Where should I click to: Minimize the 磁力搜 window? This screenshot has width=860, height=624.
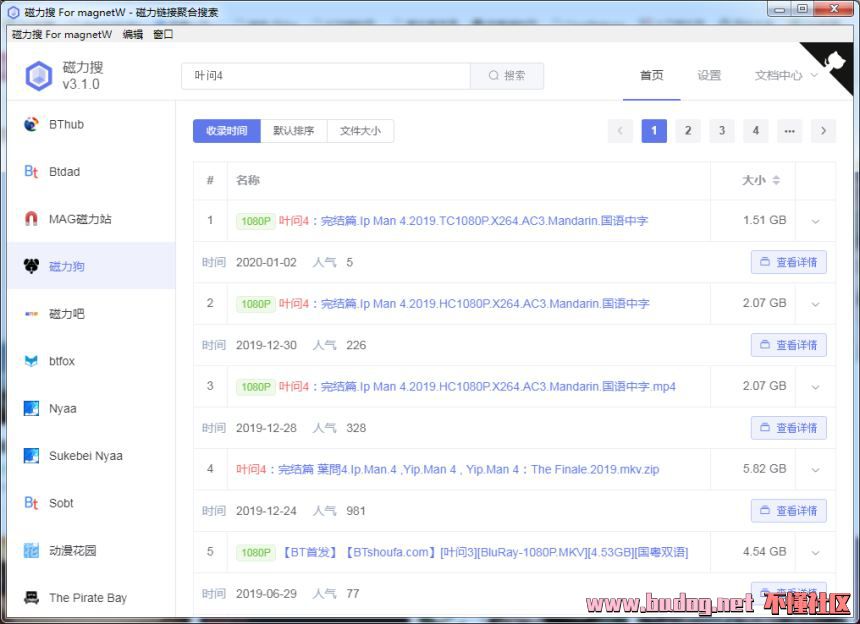[780, 9]
